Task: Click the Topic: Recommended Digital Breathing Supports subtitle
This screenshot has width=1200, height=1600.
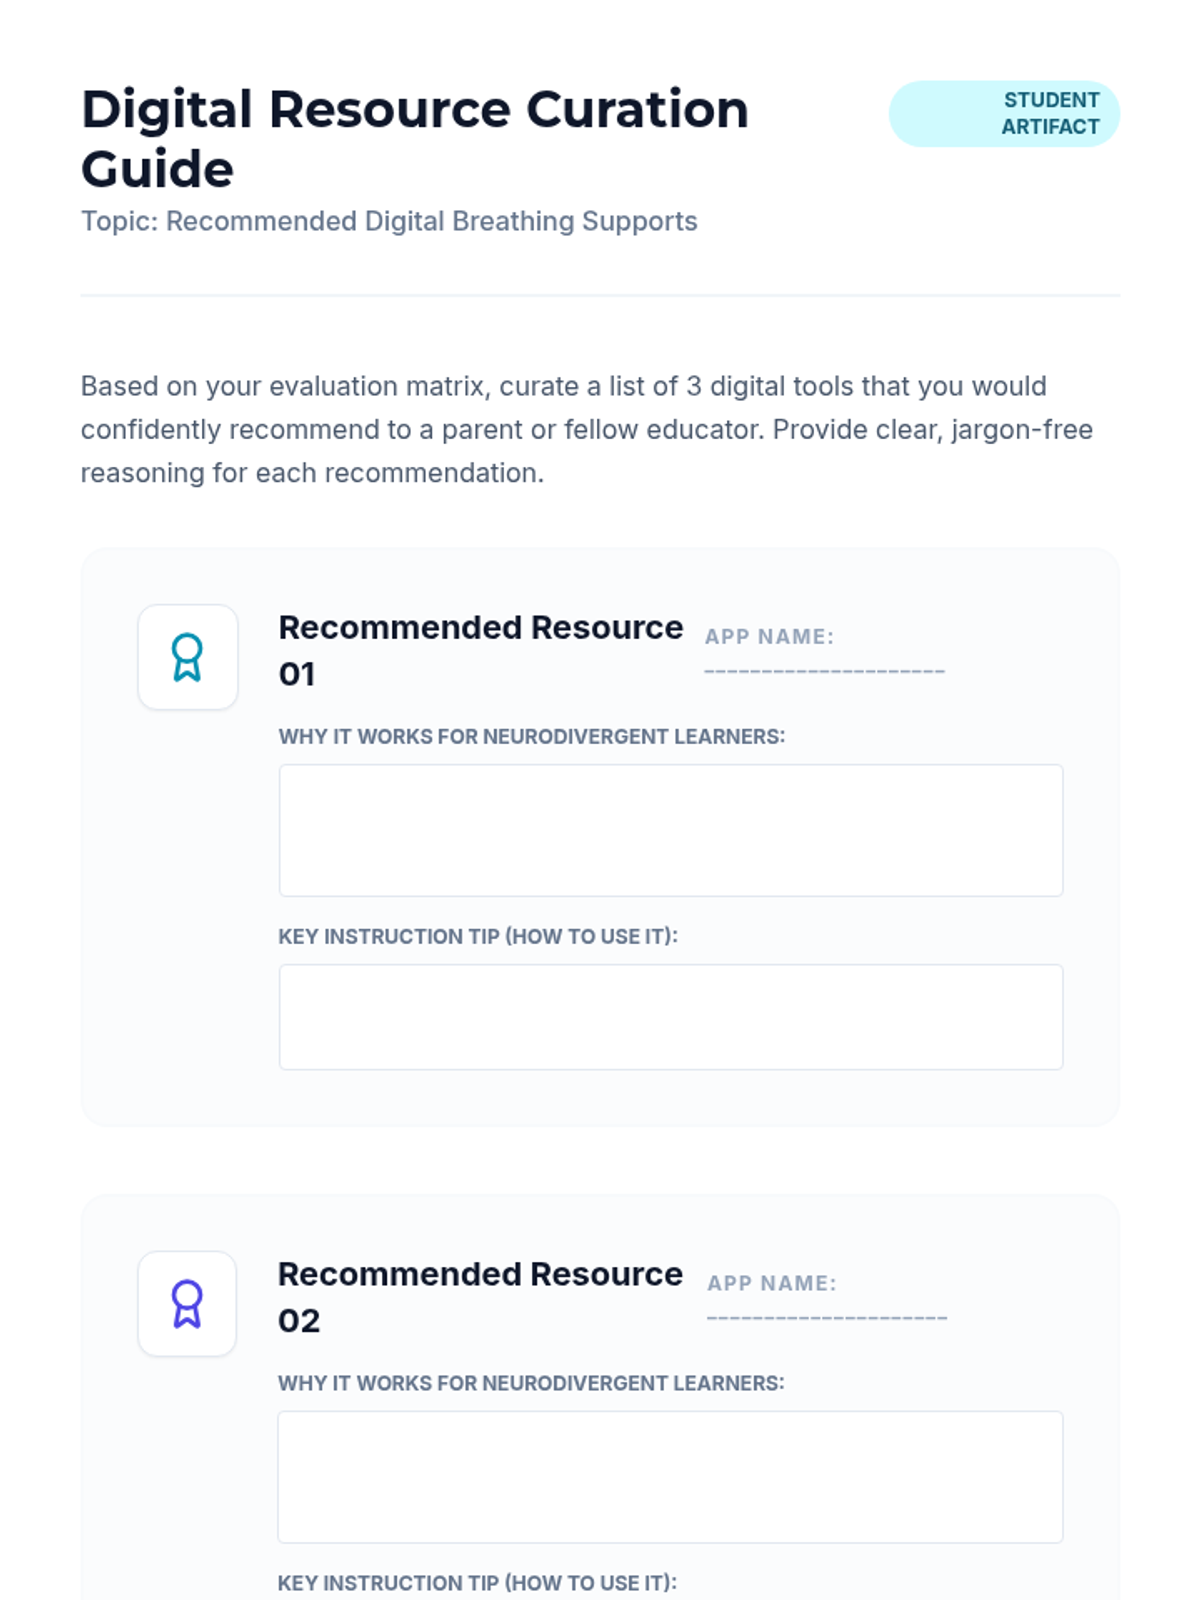Action: (x=389, y=221)
